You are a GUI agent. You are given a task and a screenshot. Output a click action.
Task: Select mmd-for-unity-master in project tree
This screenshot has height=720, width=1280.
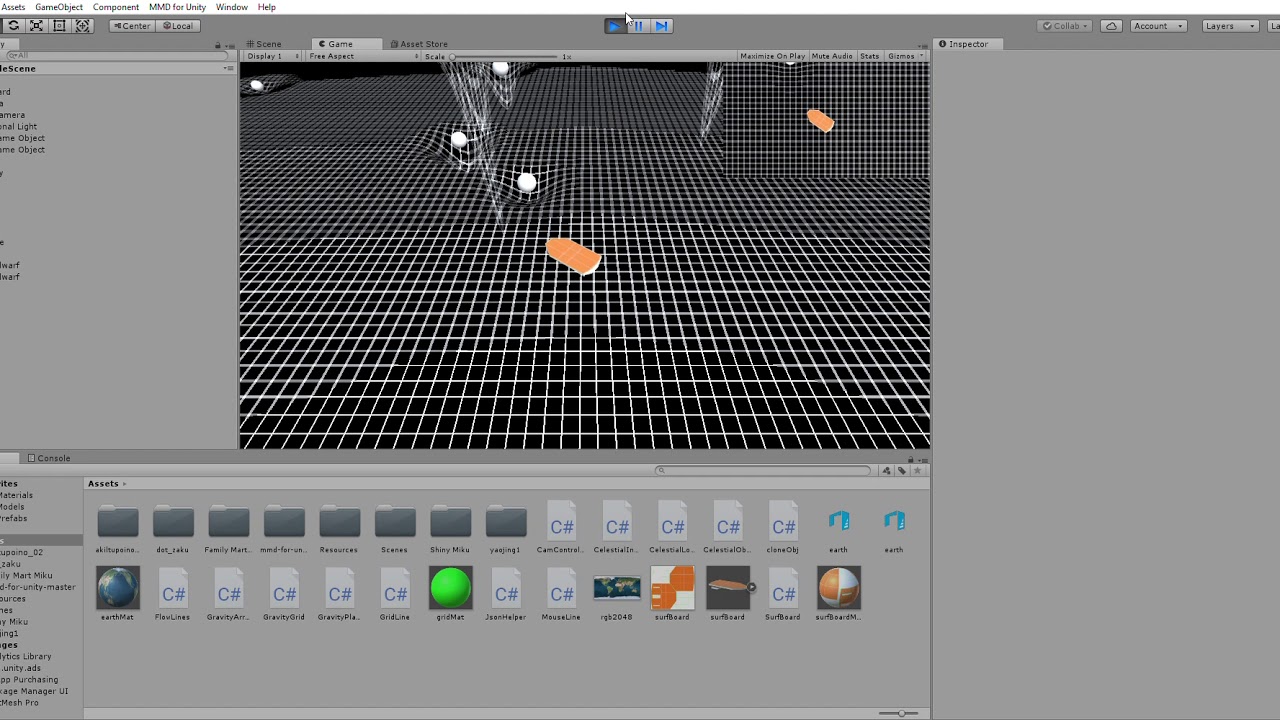[38, 587]
